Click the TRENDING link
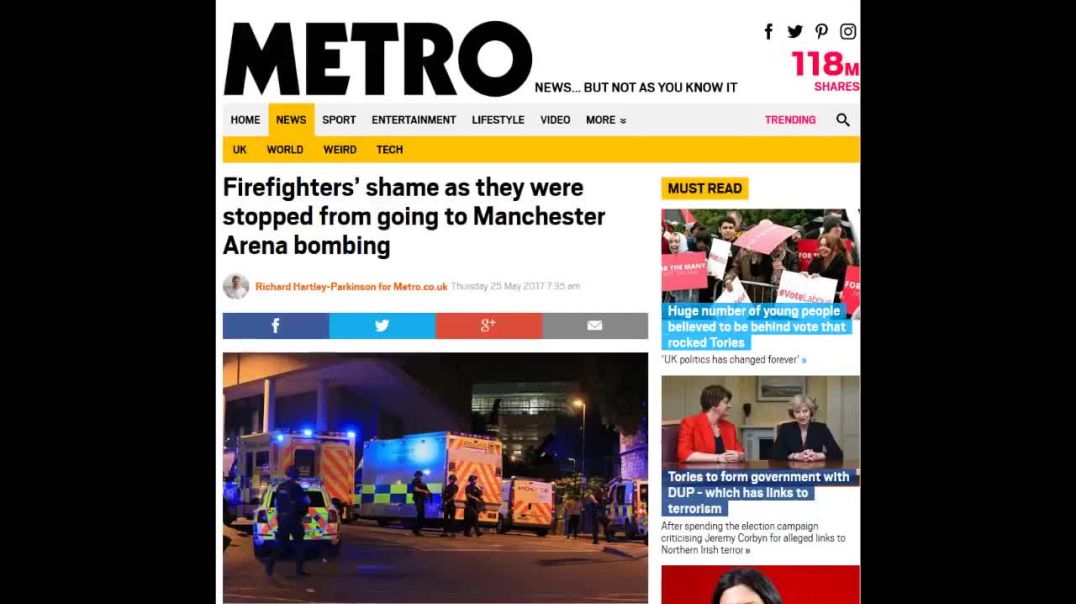This screenshot has height=604, width=1076. point(791,120)
